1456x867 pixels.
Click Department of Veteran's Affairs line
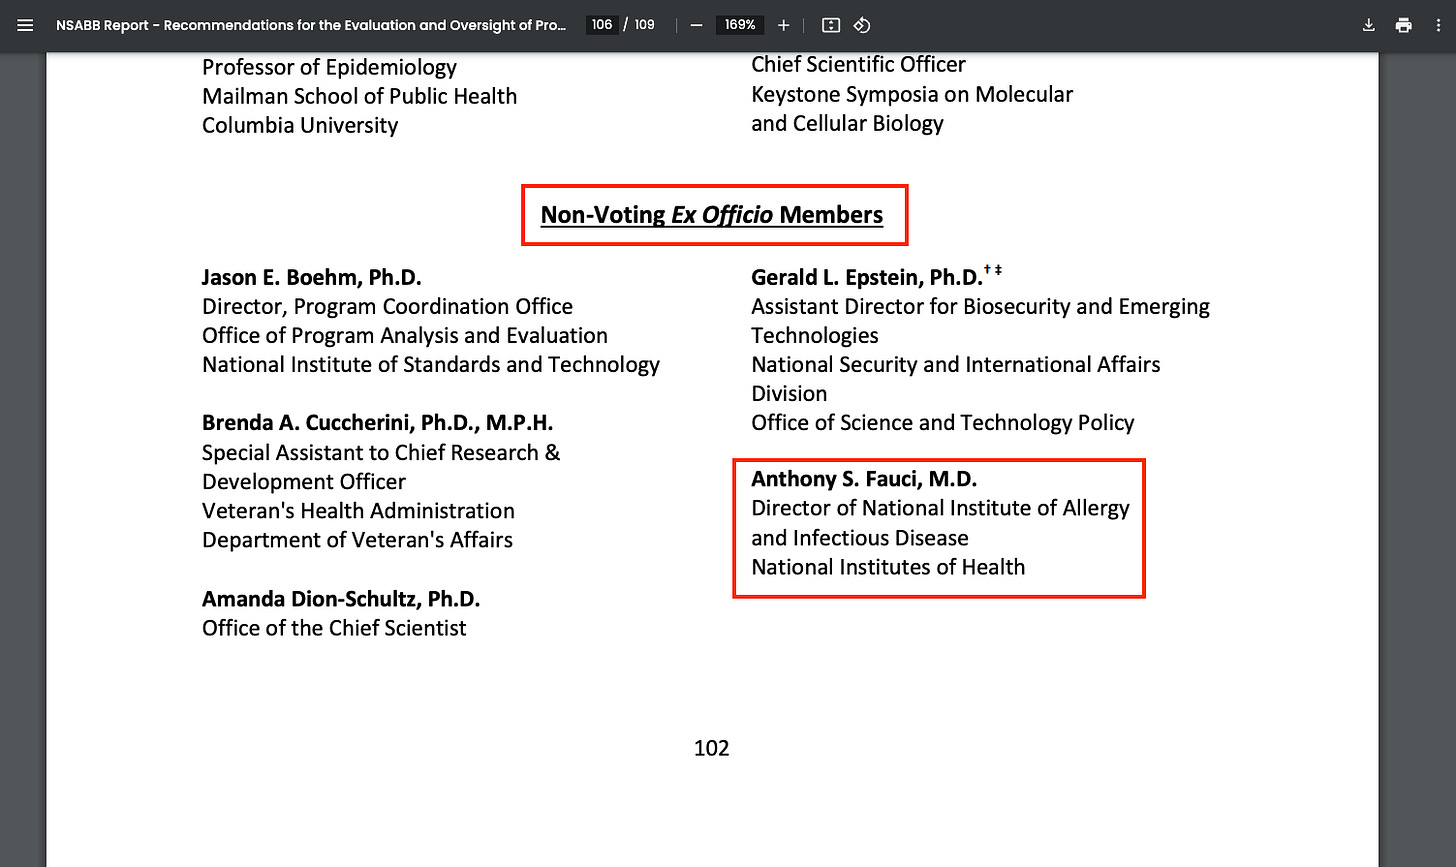[x=357, y=539]
